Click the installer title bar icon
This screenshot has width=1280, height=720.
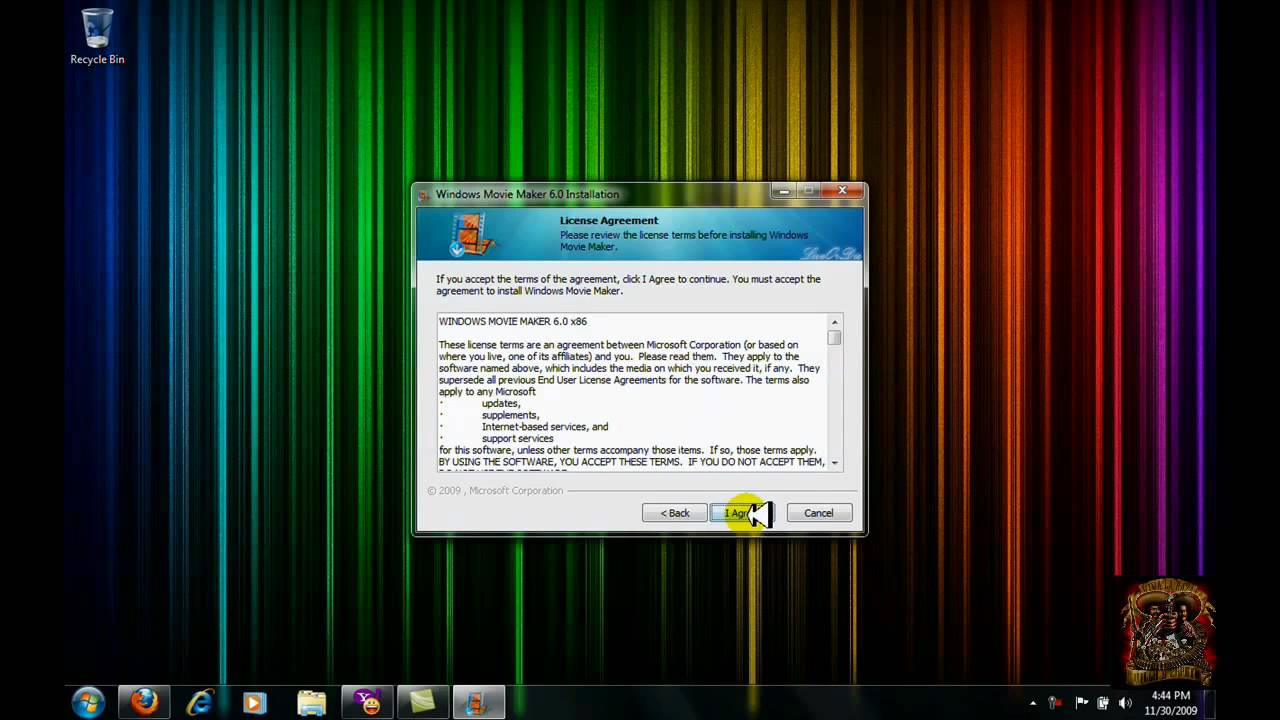(424, 194)
